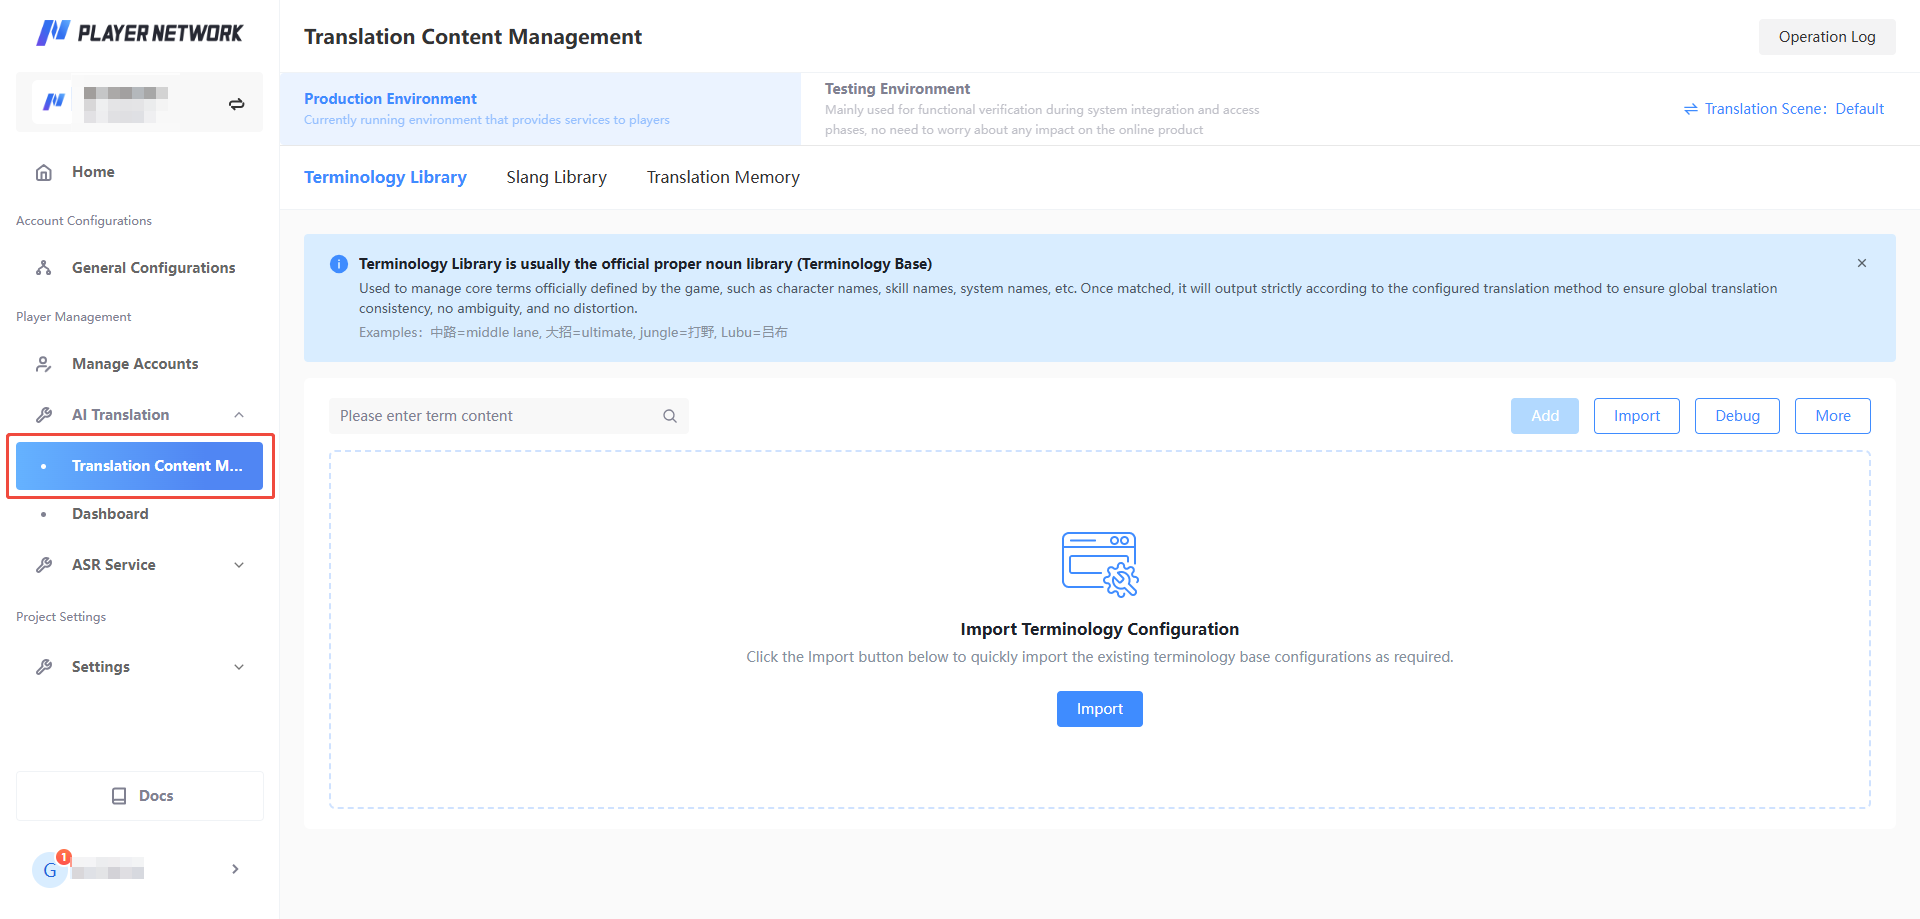
Task: Expand the Settings menu chevron
Action: click(239, 667)
